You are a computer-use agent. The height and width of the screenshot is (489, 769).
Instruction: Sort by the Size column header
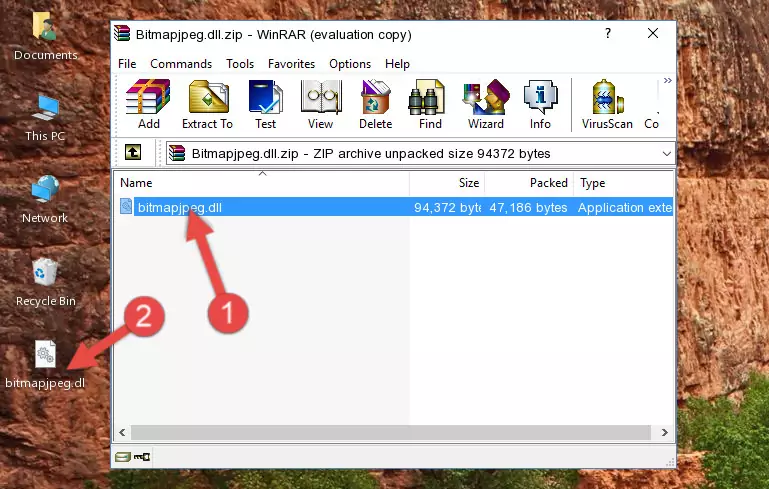447,183
